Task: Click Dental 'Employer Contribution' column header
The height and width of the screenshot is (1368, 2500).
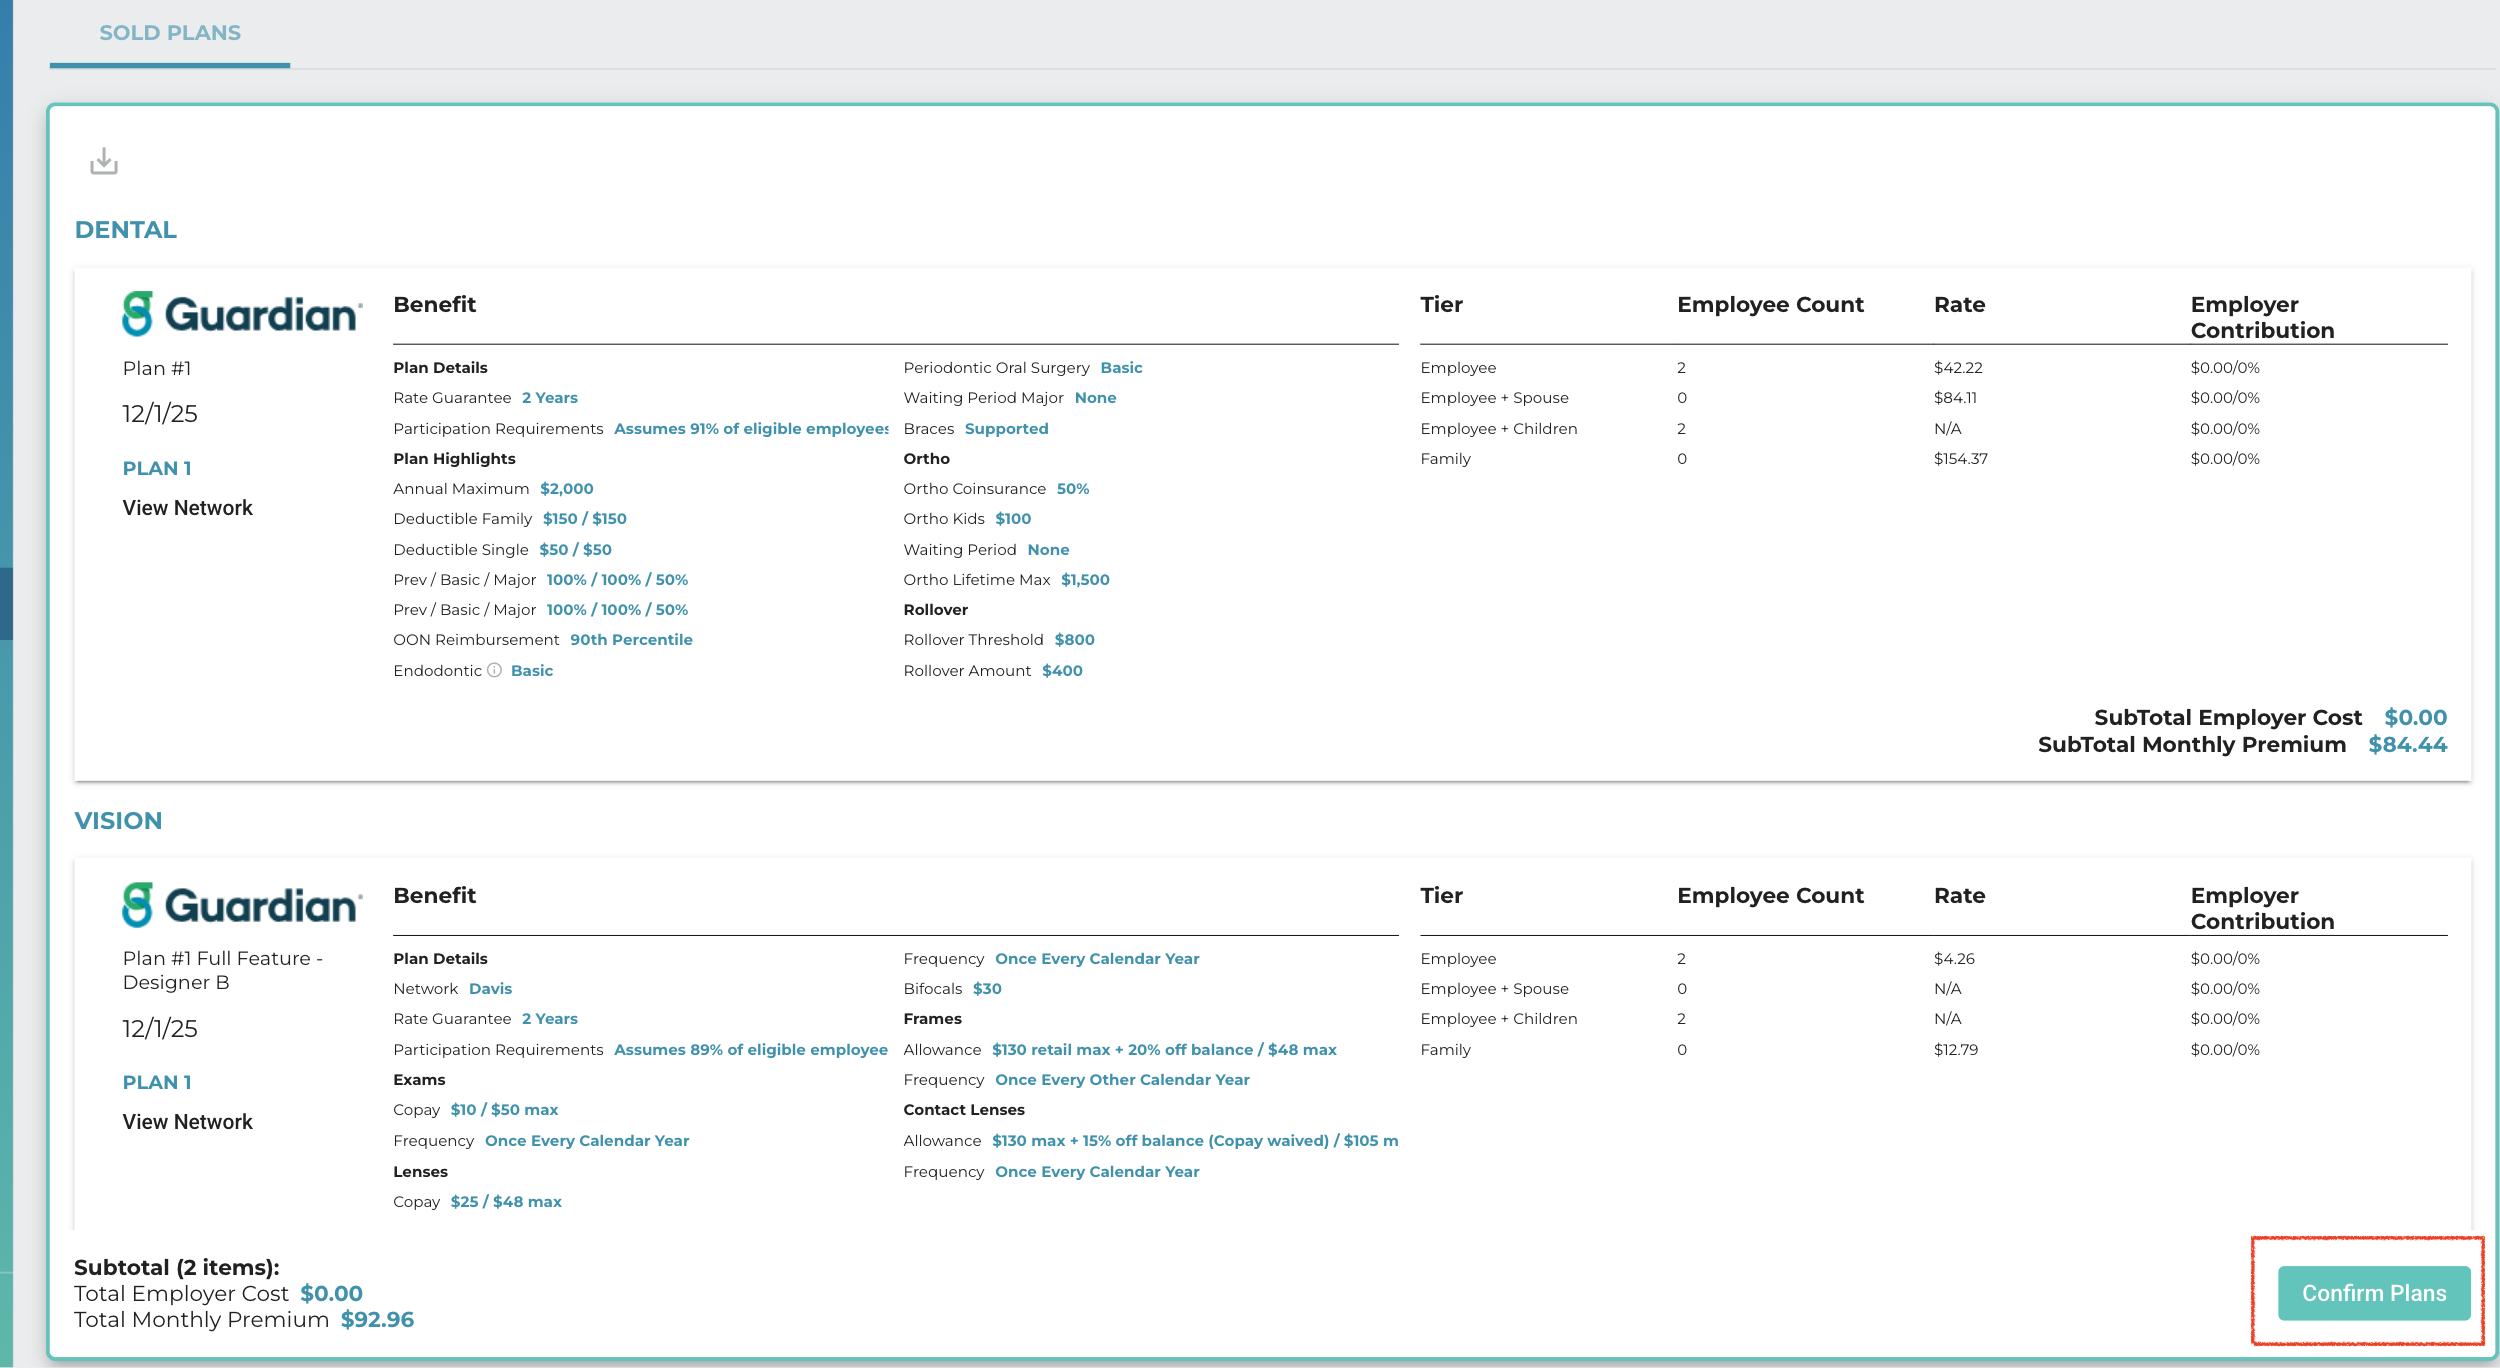Action: tap(2263, 317)
